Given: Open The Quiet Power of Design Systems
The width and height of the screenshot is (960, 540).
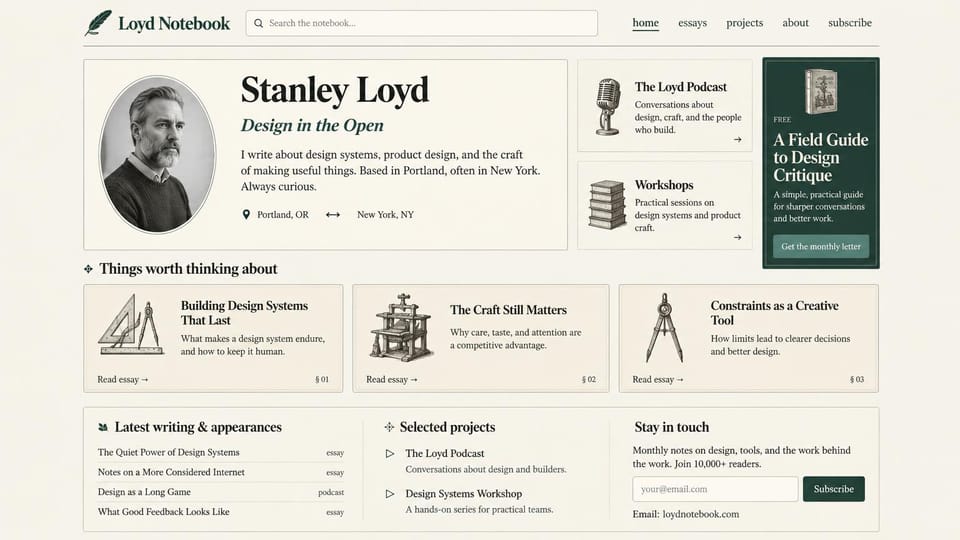Looking at the screenshot, I should 168,452.
